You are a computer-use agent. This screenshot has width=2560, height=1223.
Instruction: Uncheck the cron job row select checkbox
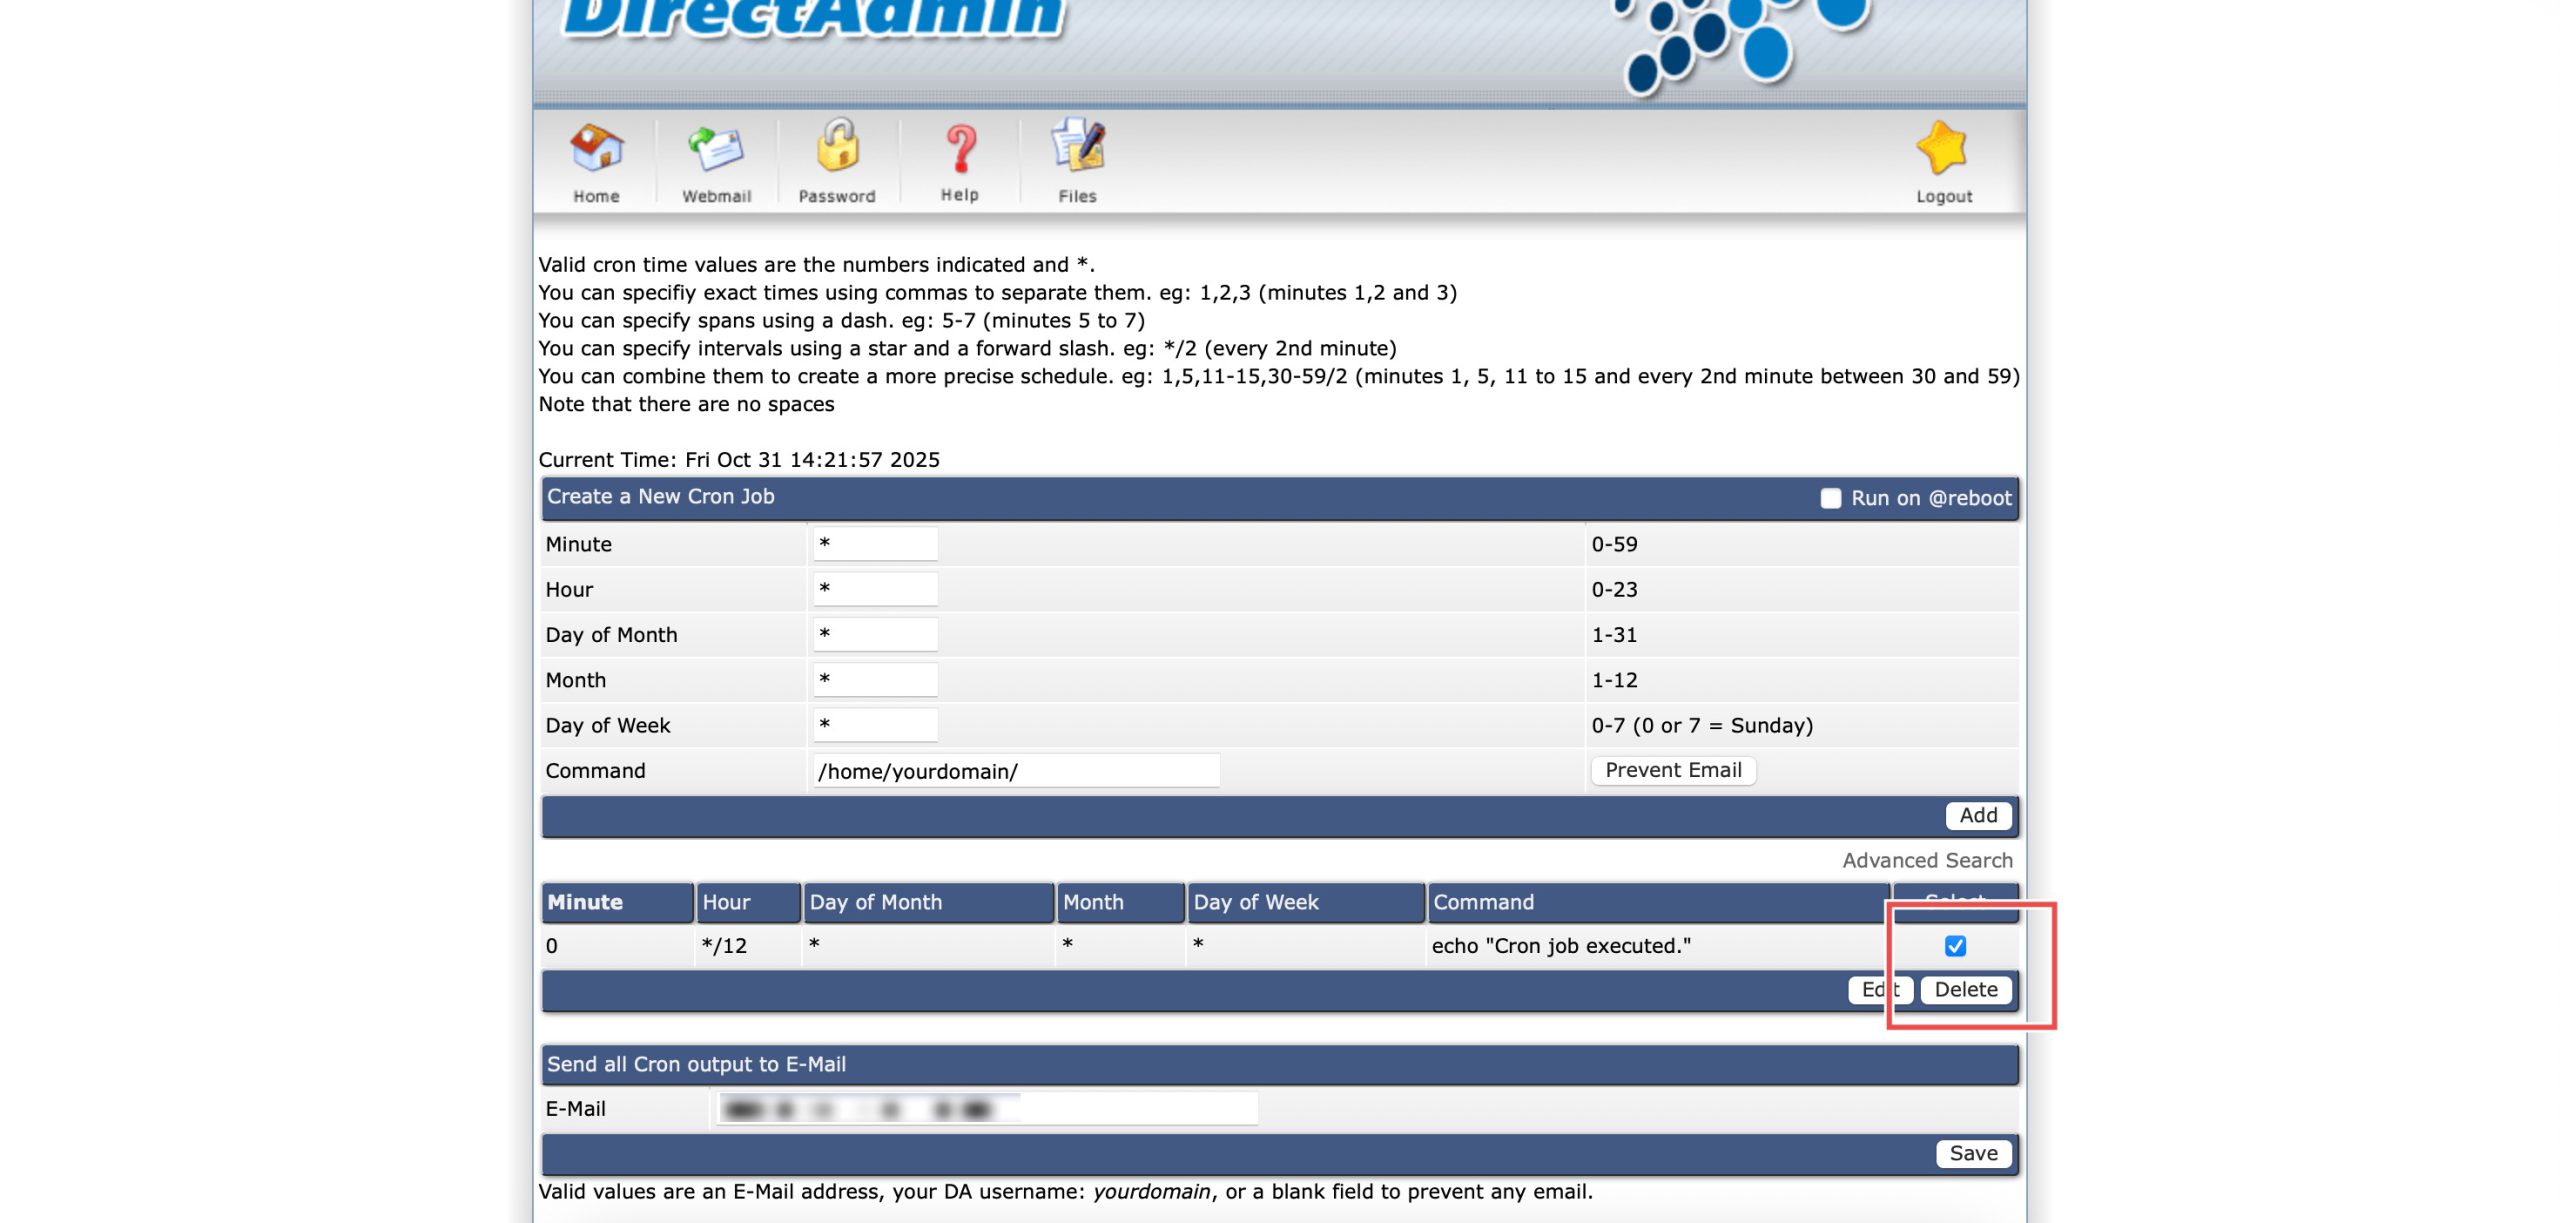pyautogui.click(x=1955, y=946)
